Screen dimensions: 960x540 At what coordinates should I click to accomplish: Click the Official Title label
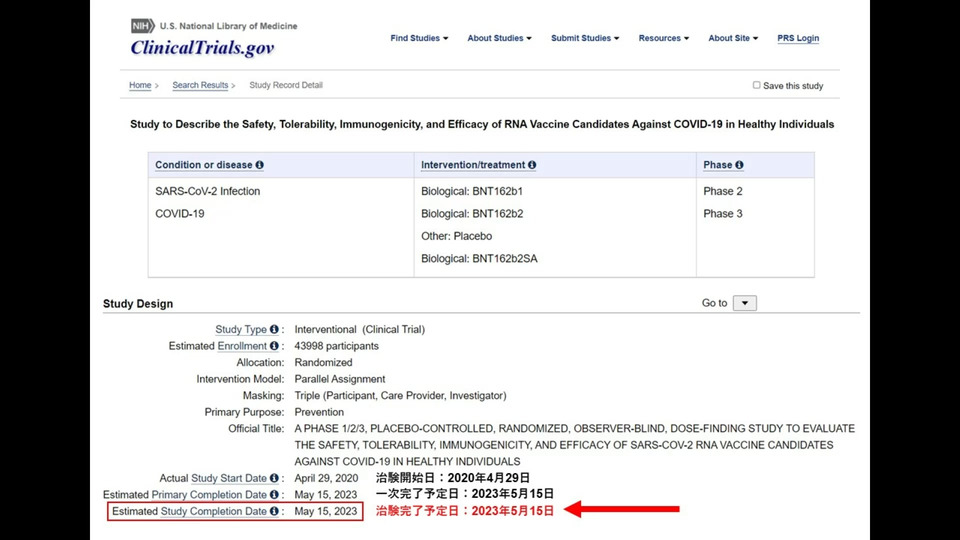pos(256,429)
